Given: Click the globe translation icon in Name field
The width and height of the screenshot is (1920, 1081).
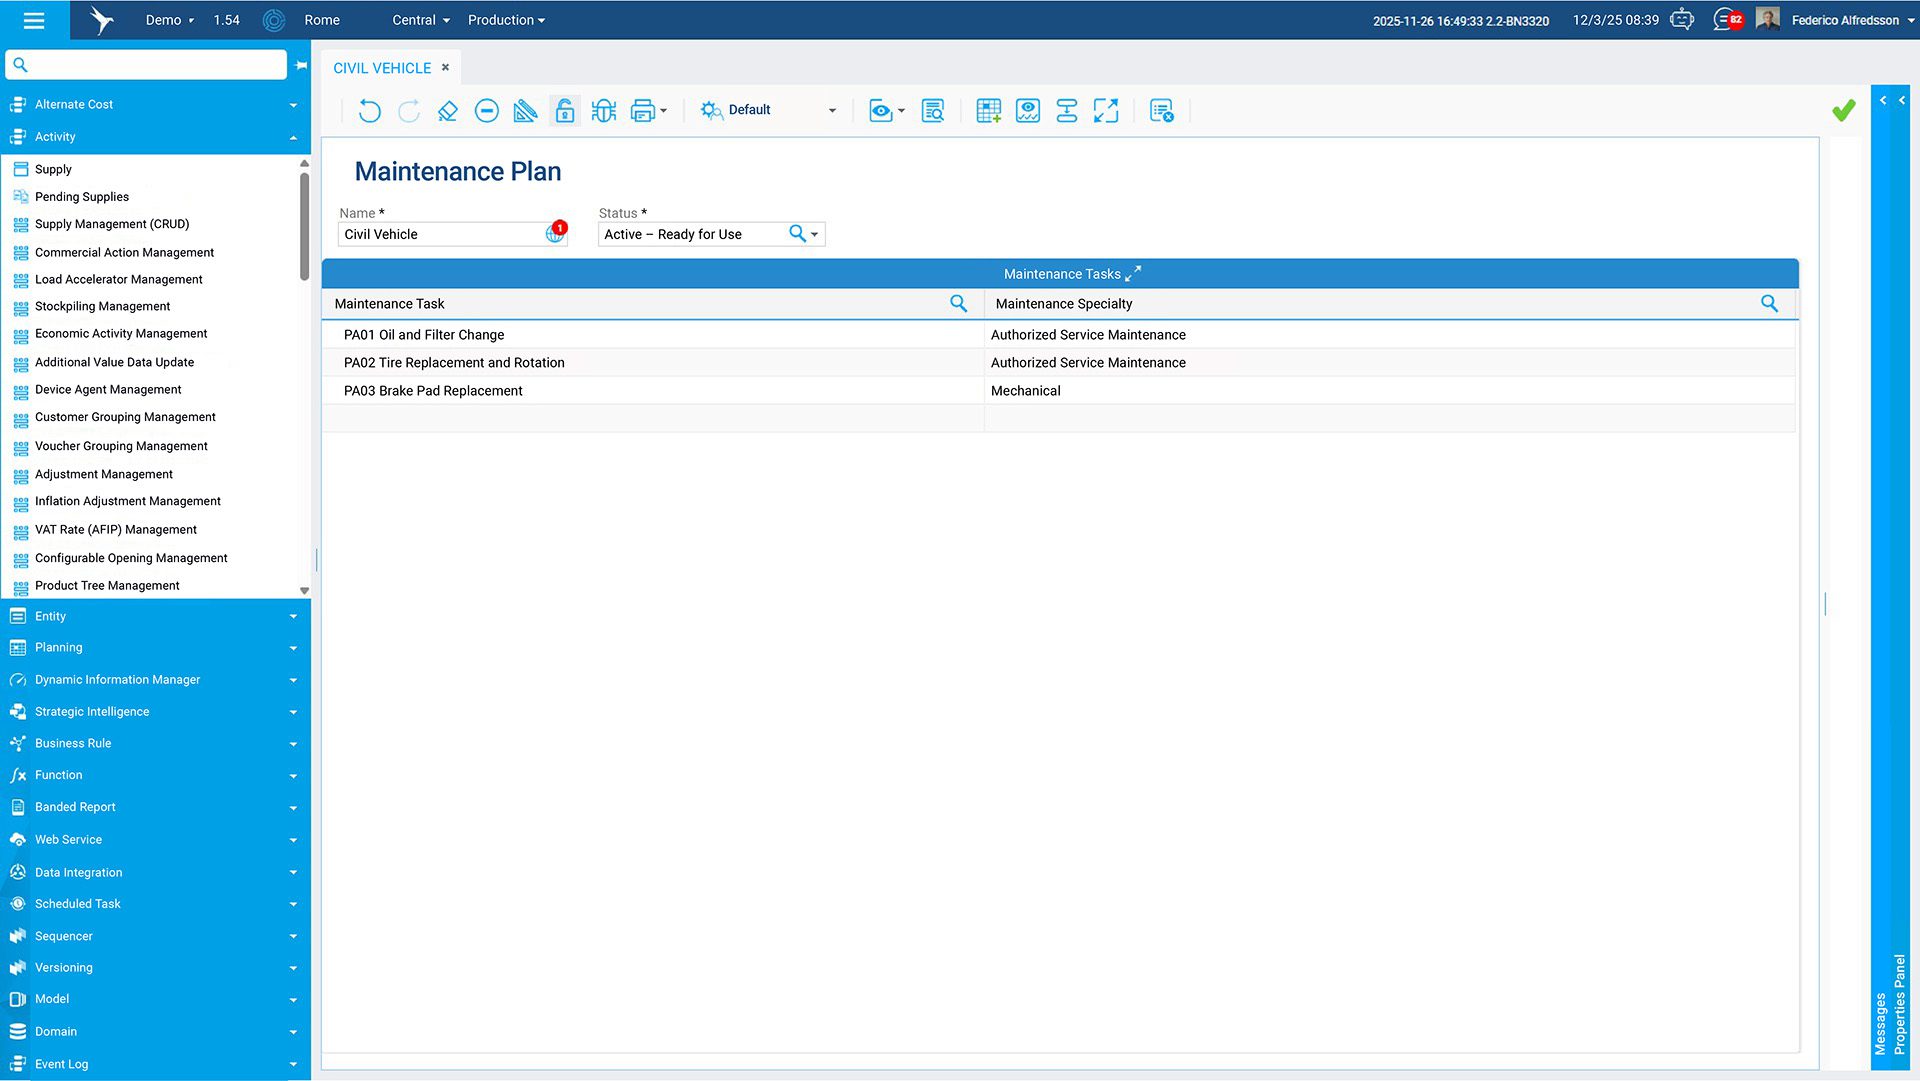Looking at the screenshot, I should [554, 235].
